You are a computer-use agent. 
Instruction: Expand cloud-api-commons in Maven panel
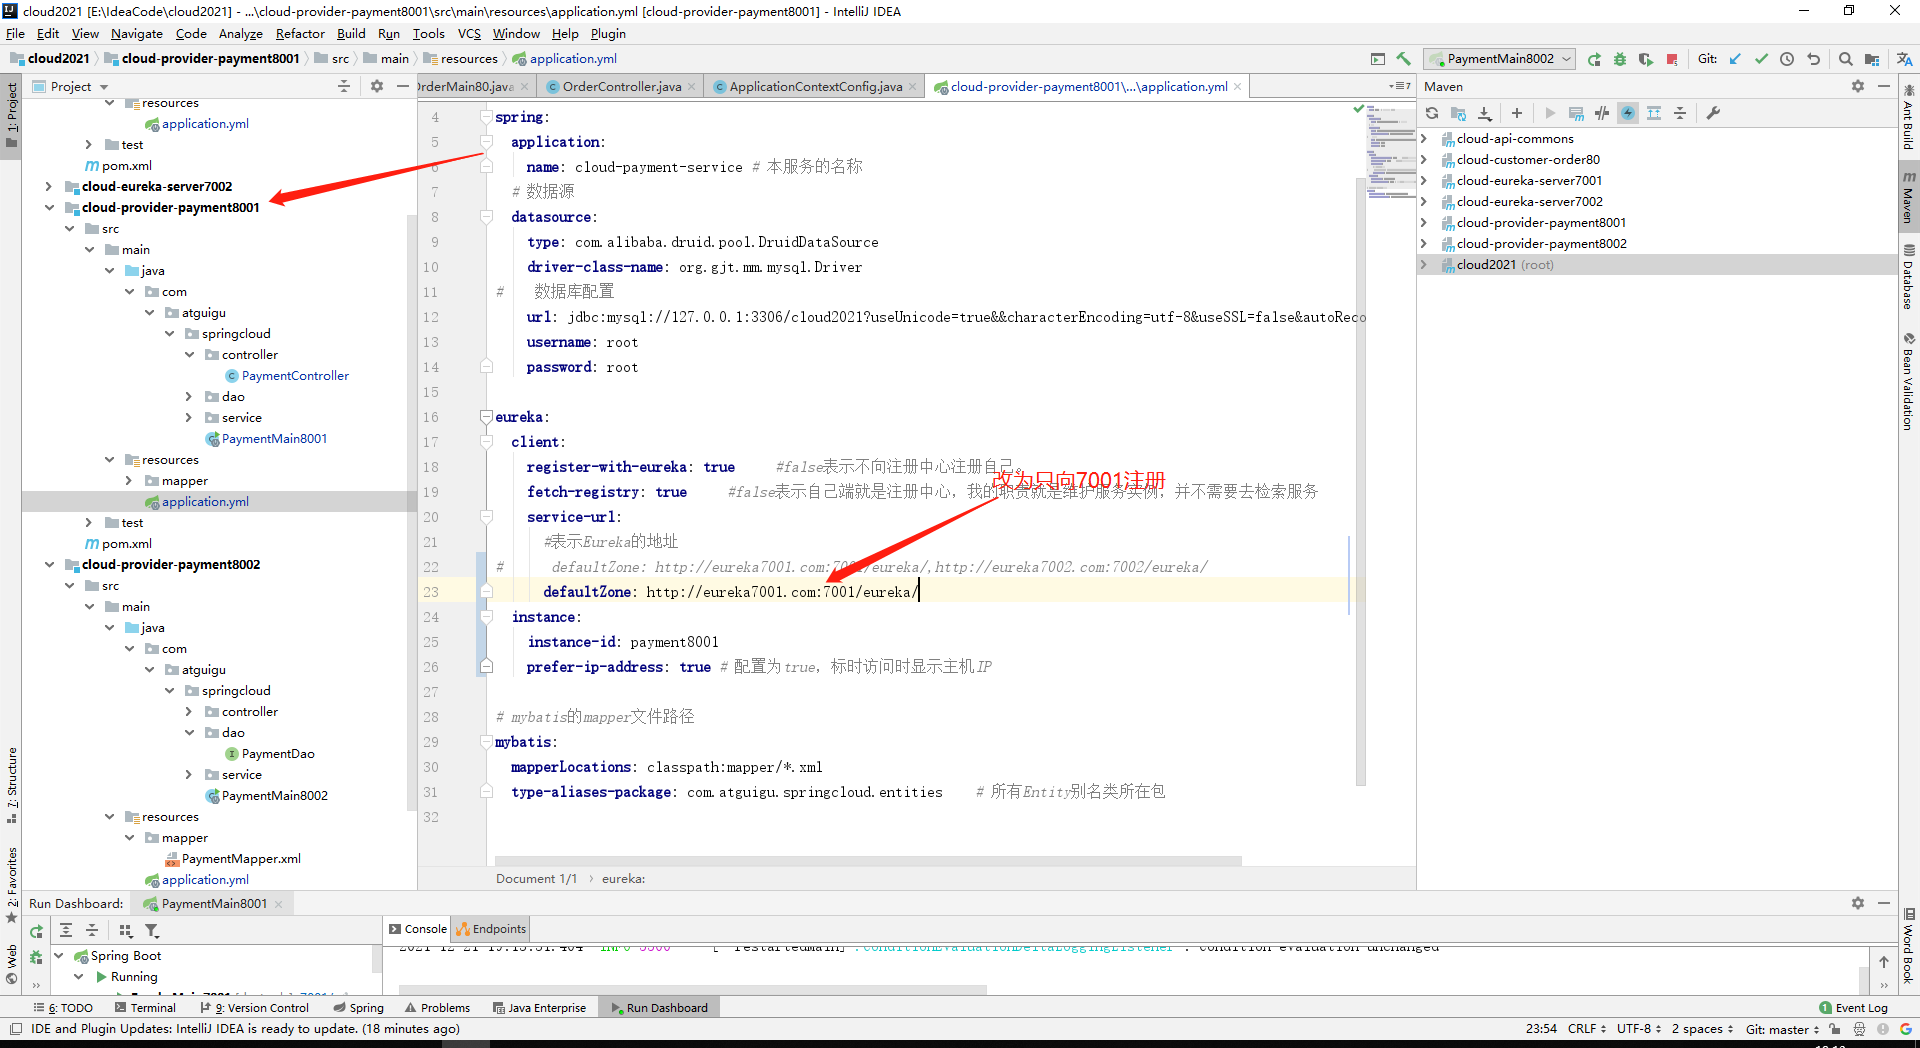[x=1425, y=139]
